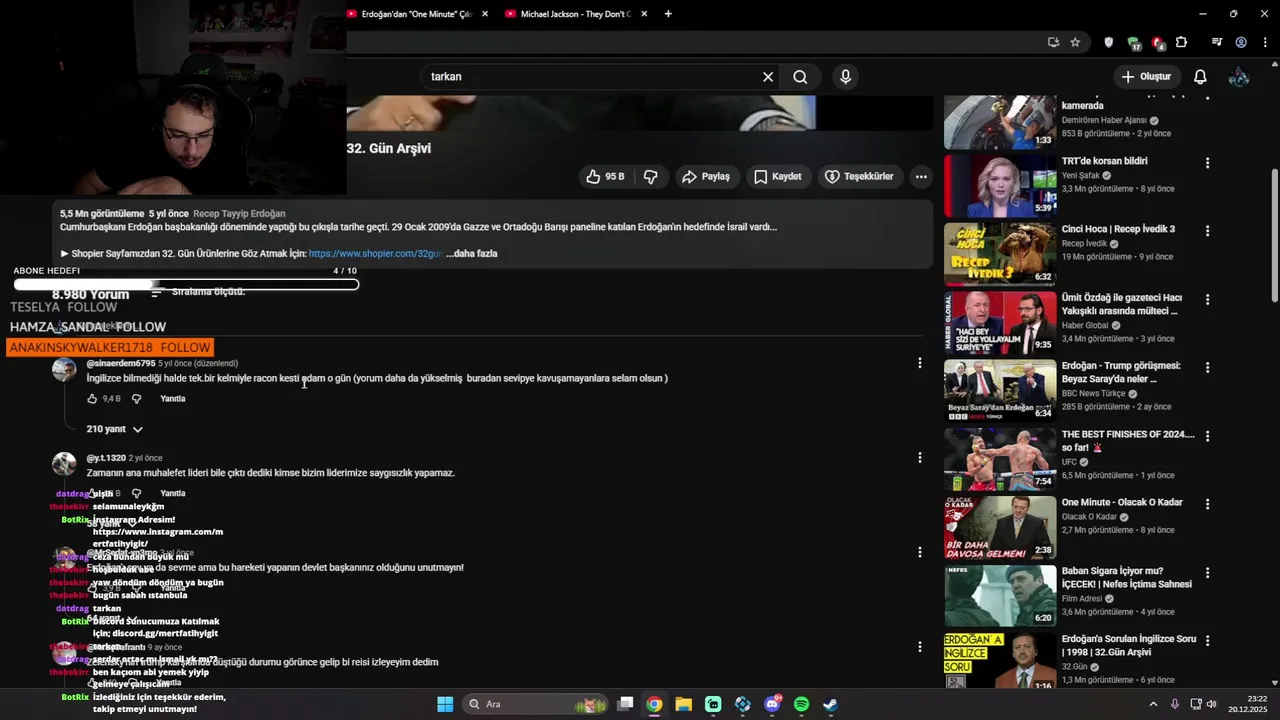Open options for sinaerdem6795's comment
This screenshot has height=720, width=1280.
click(x=920, y=363)
